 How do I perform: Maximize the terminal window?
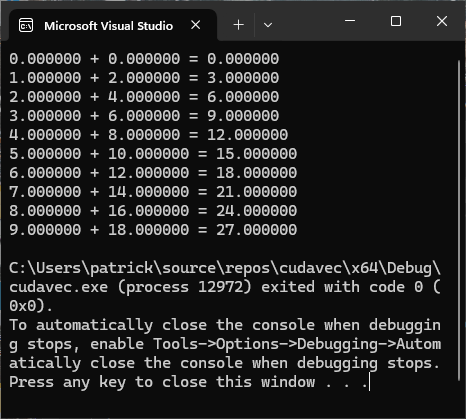396,21
